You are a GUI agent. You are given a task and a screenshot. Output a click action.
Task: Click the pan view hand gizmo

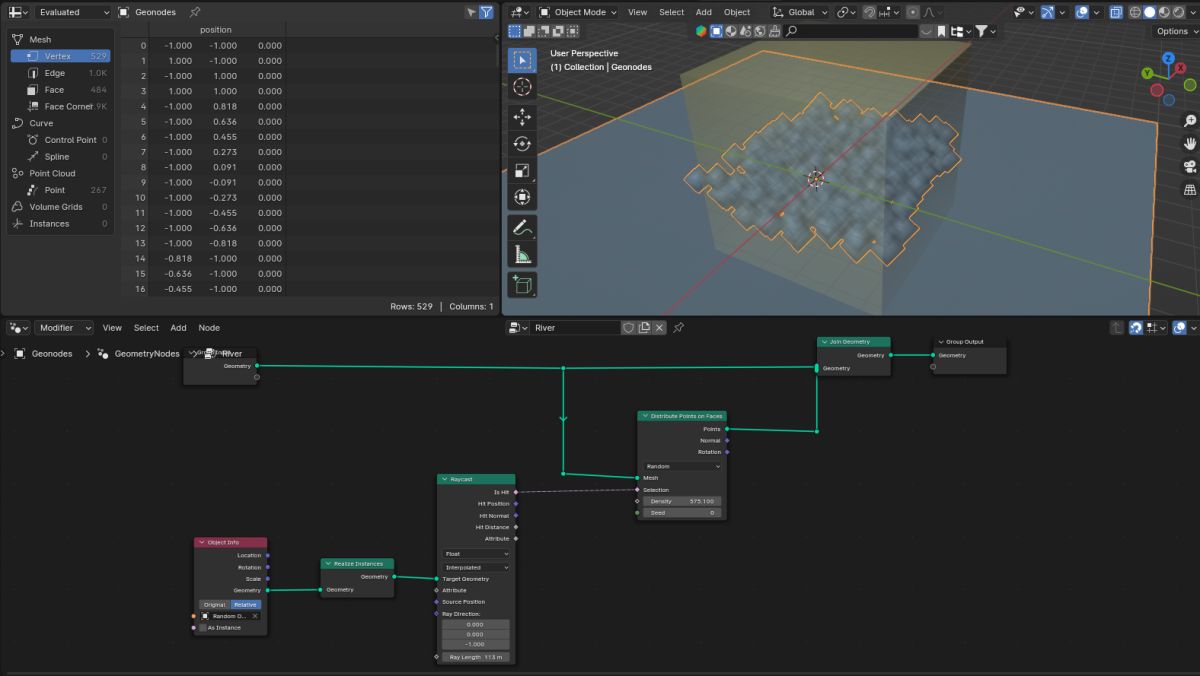point(1190,144)
